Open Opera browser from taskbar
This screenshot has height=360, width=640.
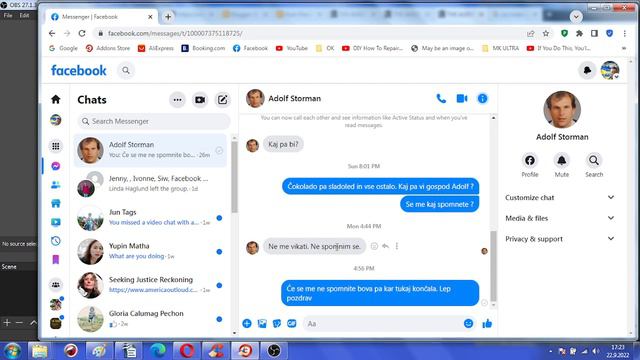pos(187,351)
